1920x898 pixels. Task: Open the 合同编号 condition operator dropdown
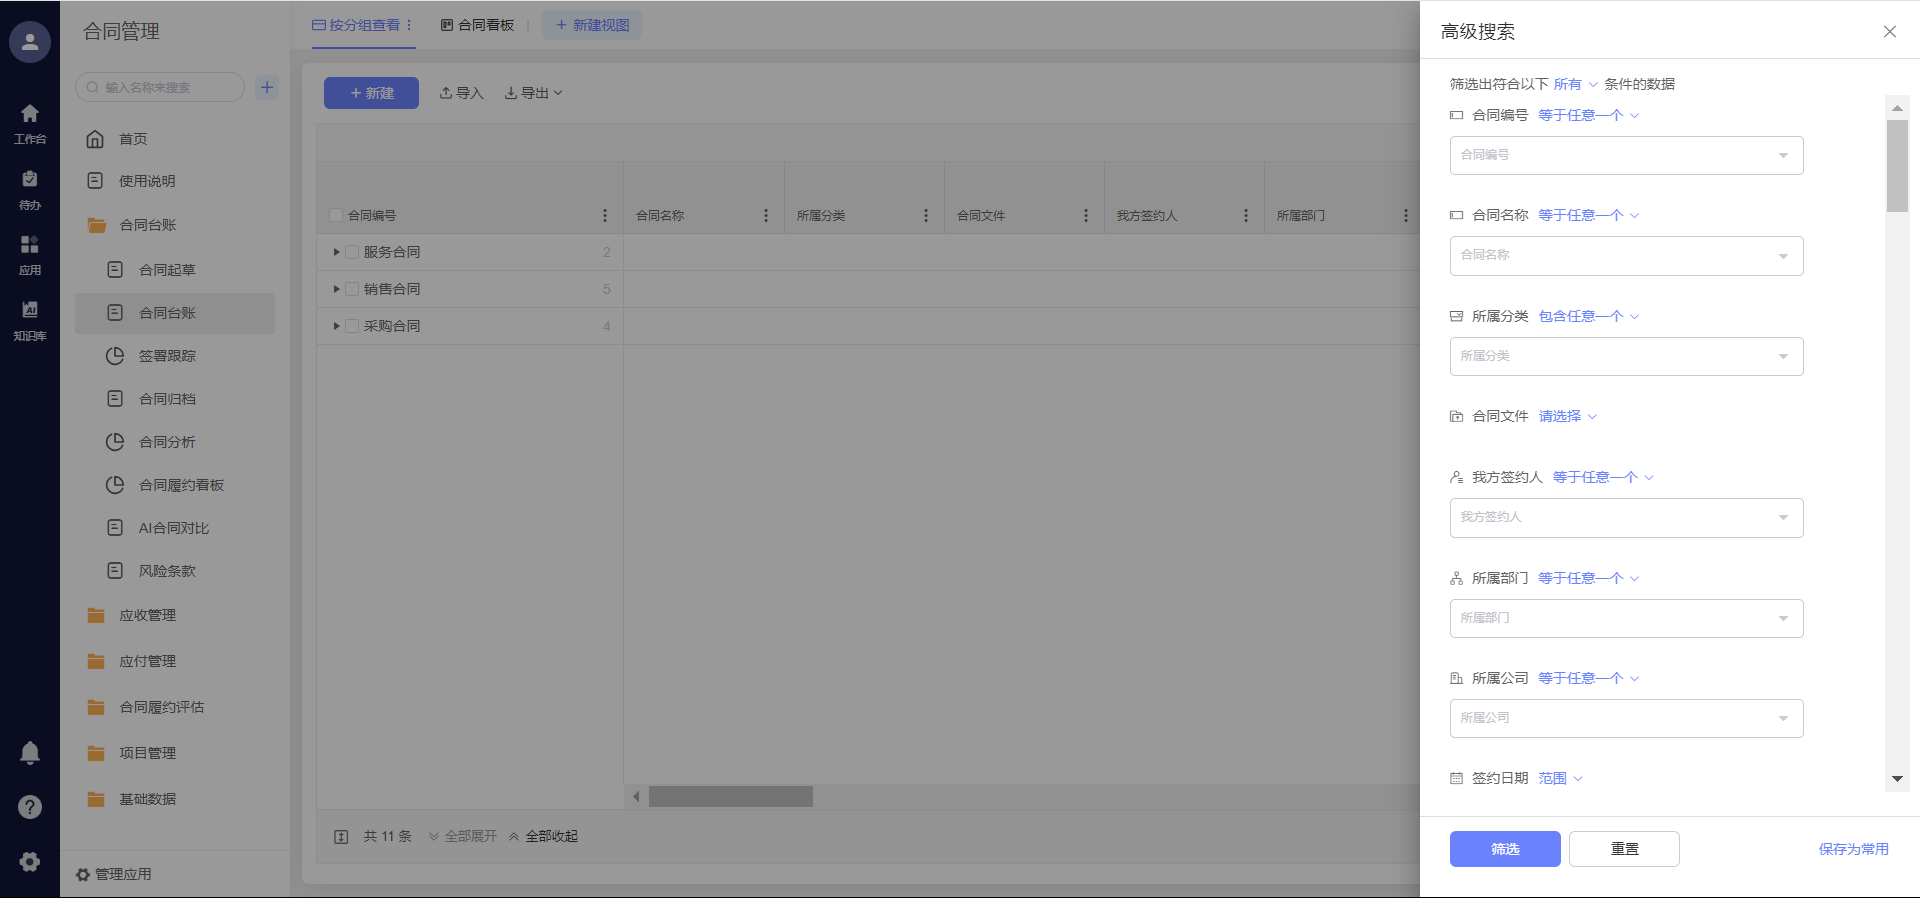[1588, 115]
